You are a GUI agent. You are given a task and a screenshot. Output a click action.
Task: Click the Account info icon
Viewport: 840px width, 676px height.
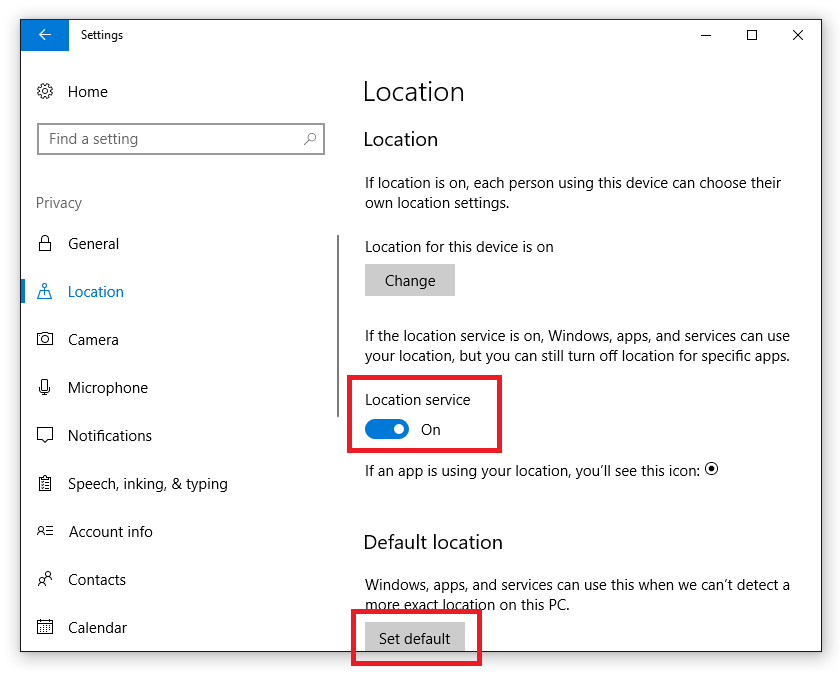[45, 531]
